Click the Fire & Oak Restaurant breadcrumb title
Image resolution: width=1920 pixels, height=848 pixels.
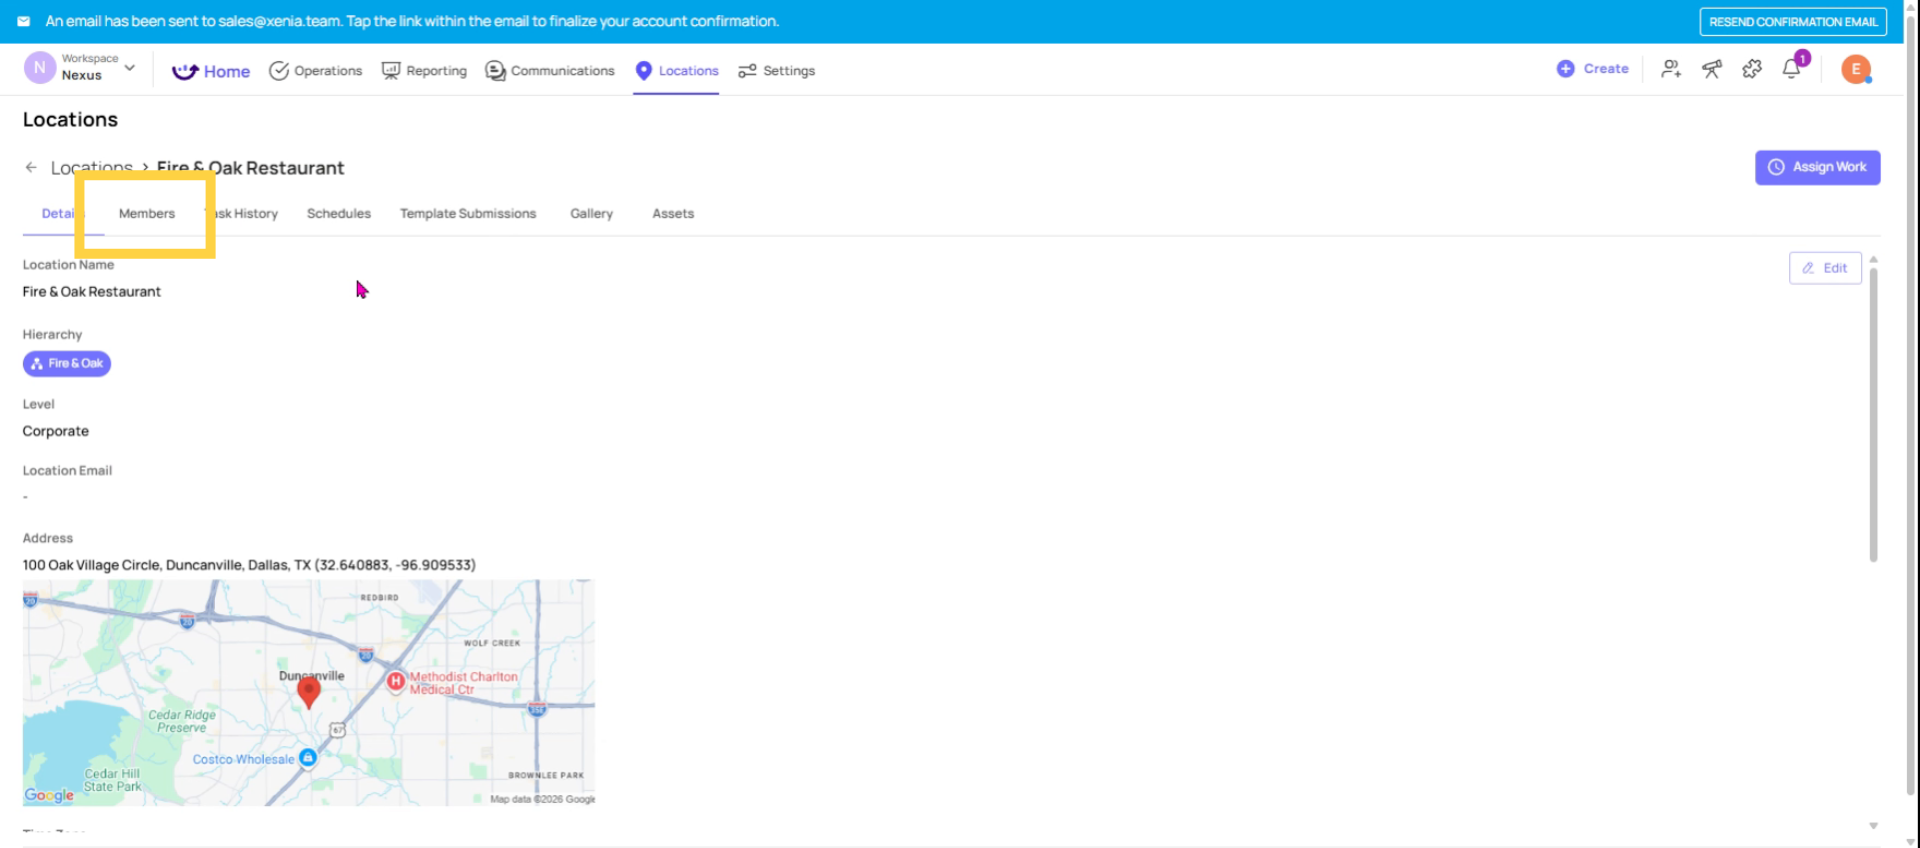[250, 168]
